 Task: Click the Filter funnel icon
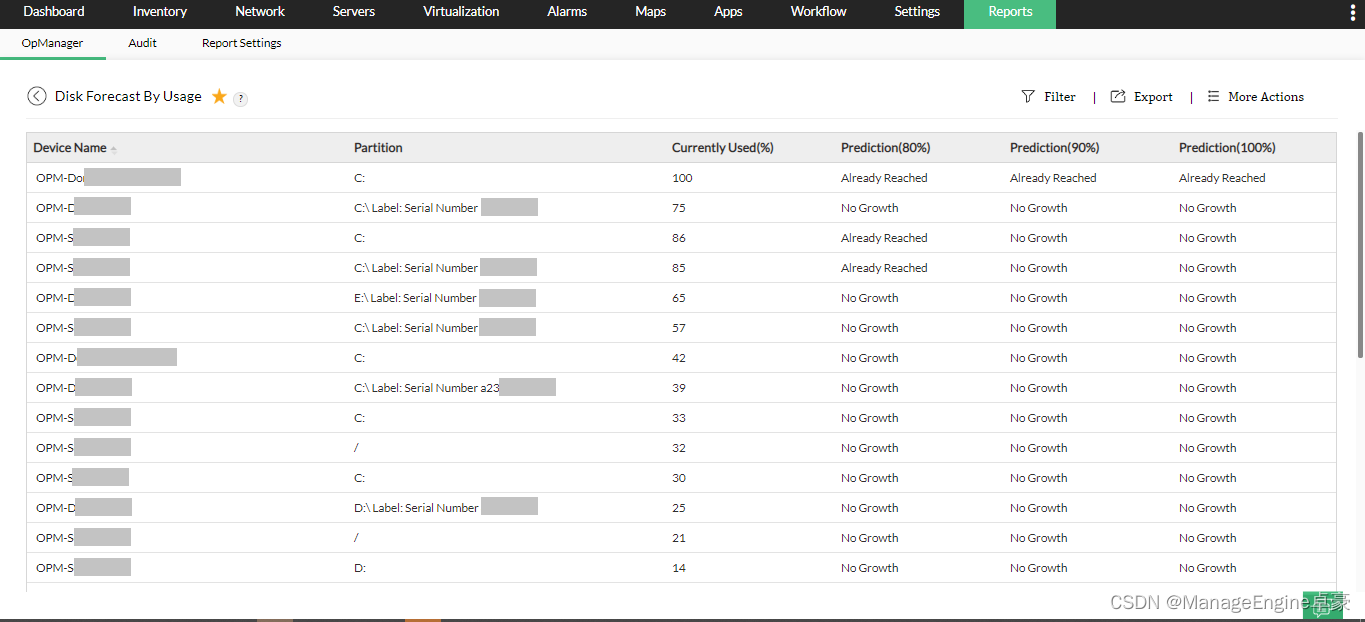coord(1028,97)
